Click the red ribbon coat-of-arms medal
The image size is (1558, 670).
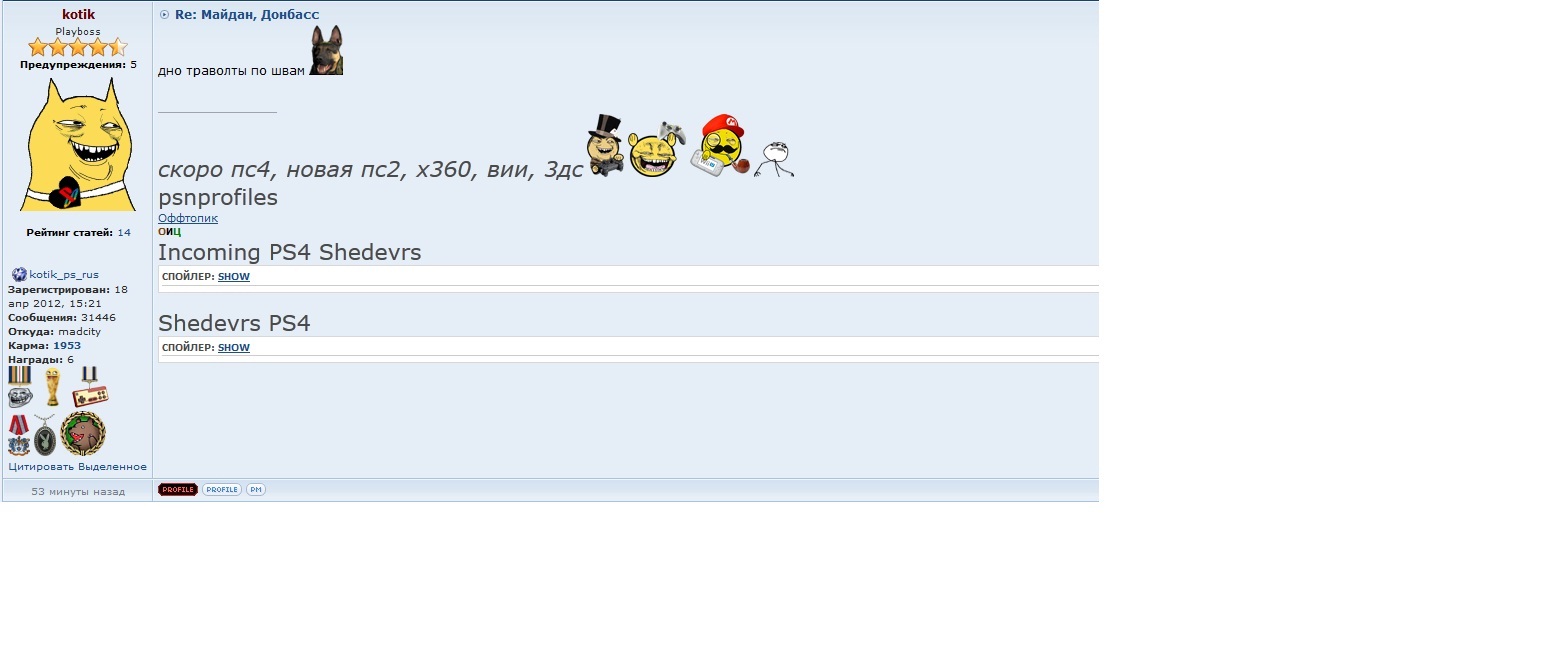point(19,435)
